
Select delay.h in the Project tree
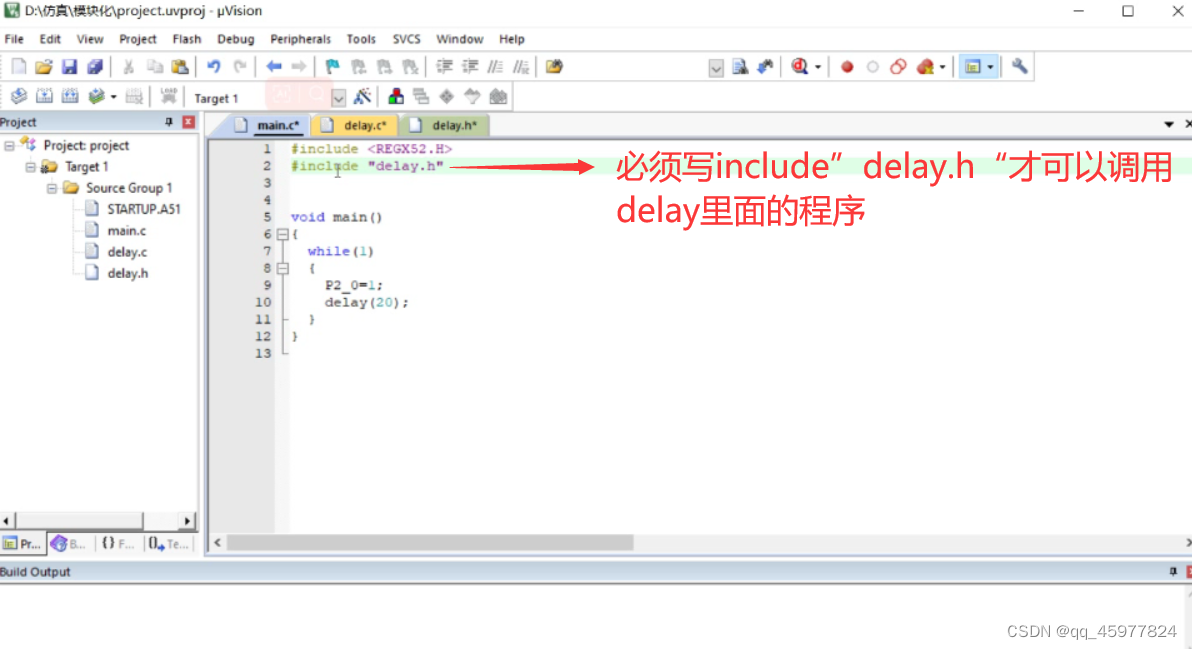[127, 272]
